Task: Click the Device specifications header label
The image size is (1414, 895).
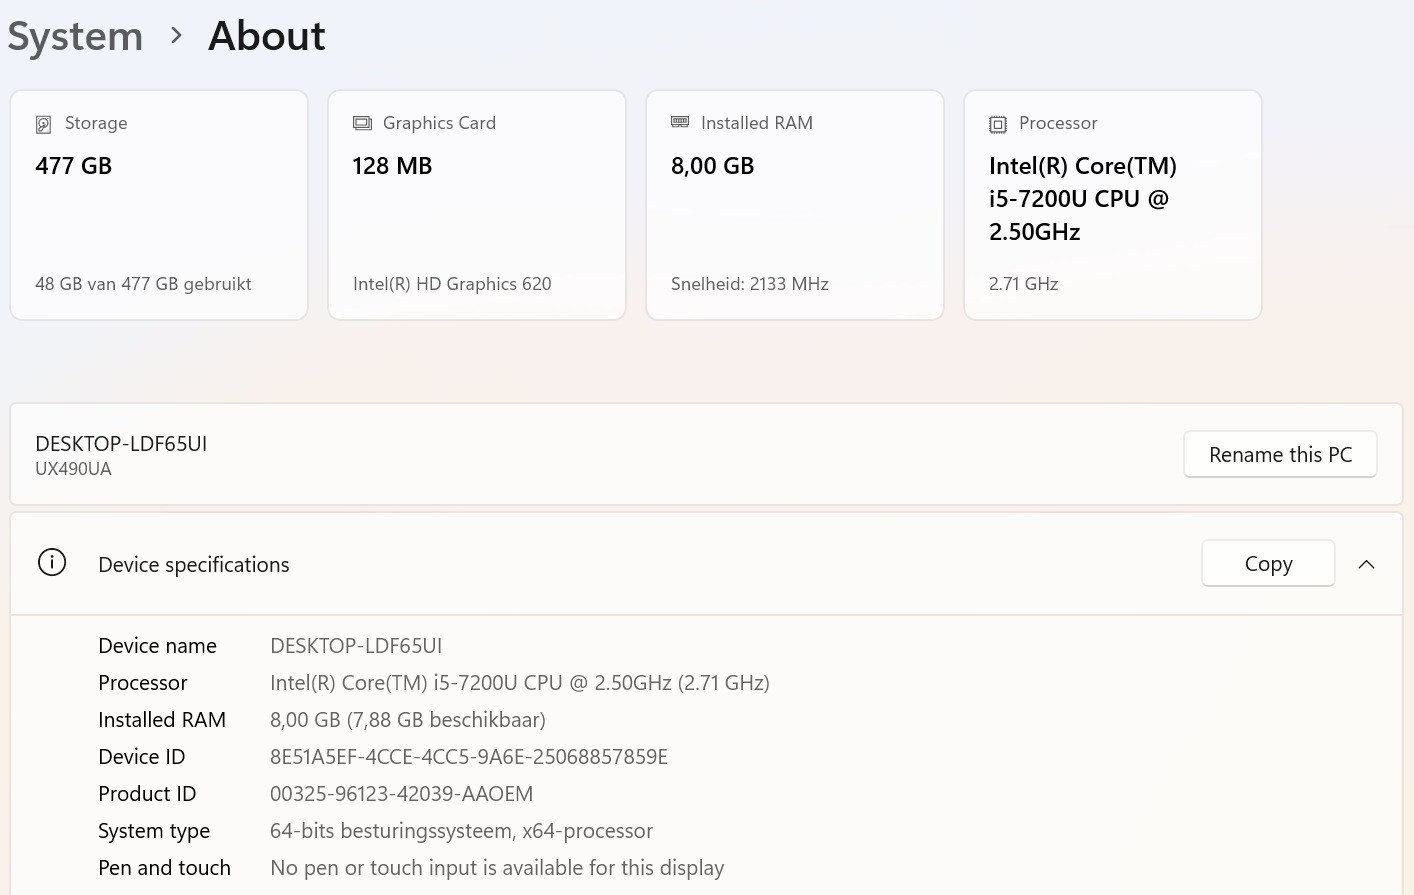Action: [x=194, y=565]
